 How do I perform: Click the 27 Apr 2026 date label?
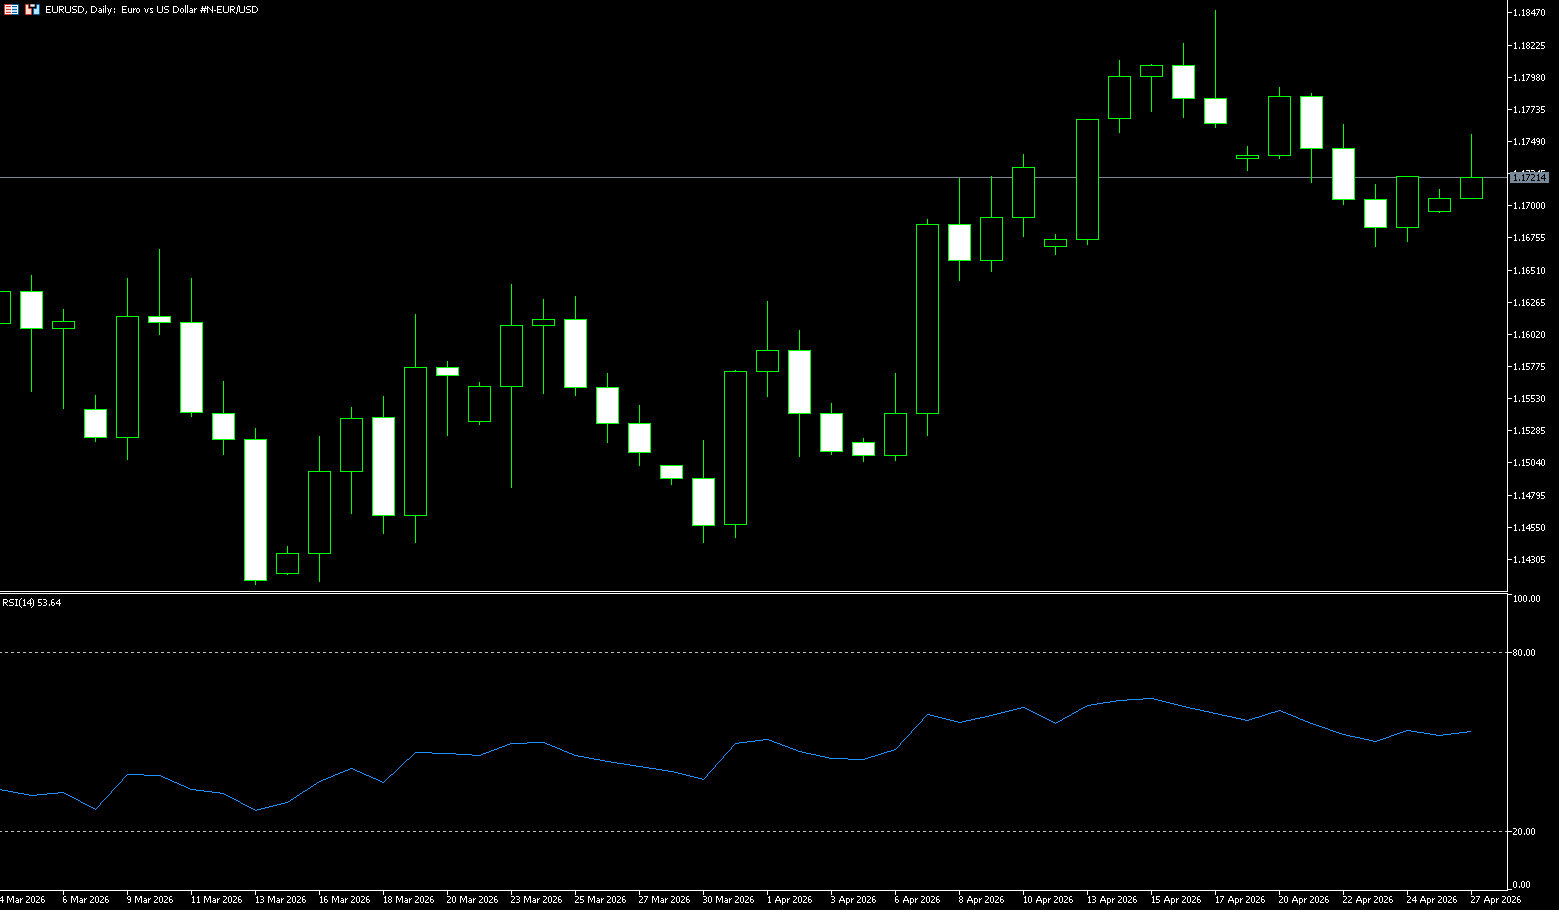(1496, 900)
